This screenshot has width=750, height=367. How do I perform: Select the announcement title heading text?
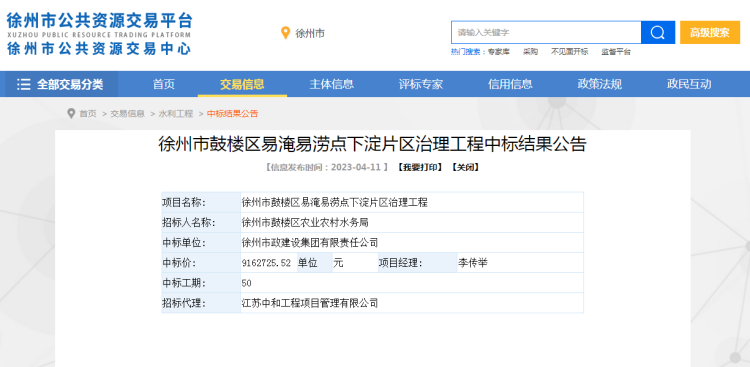point(373,144)
